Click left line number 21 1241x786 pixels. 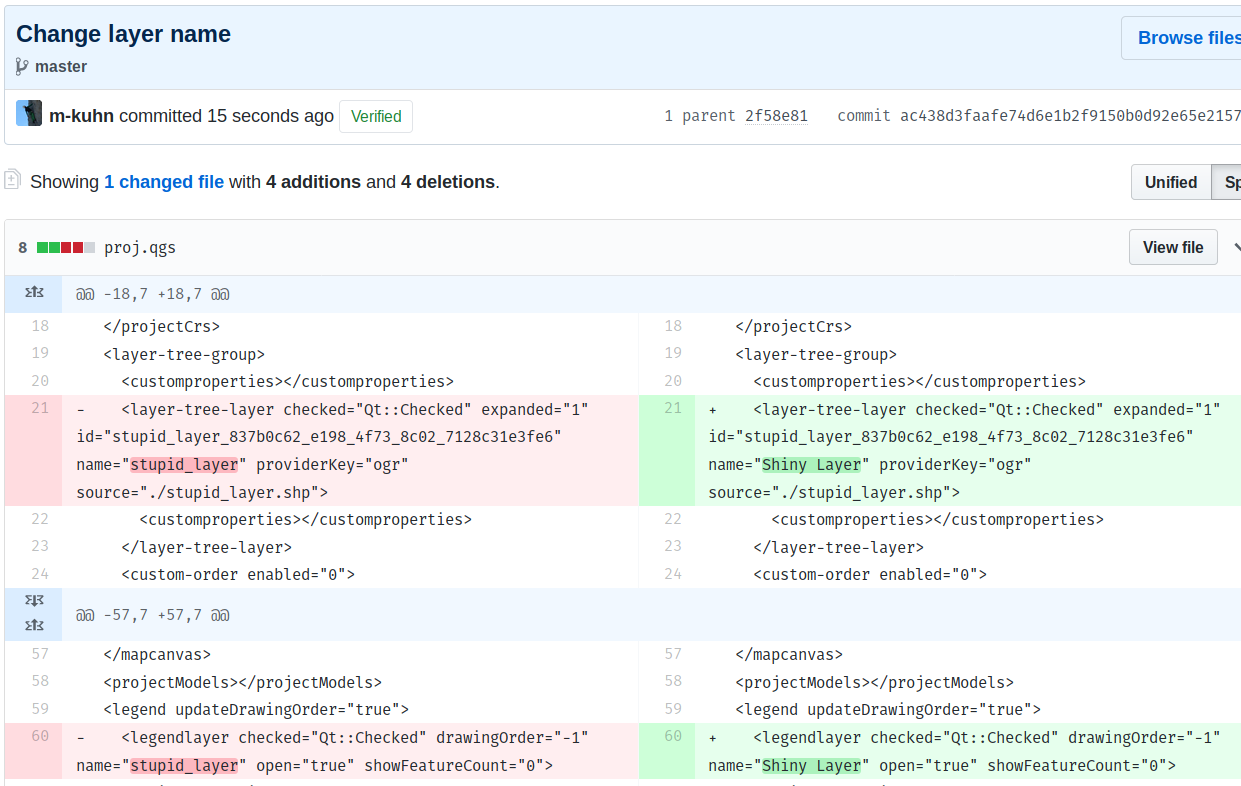[x=39, y=408]
